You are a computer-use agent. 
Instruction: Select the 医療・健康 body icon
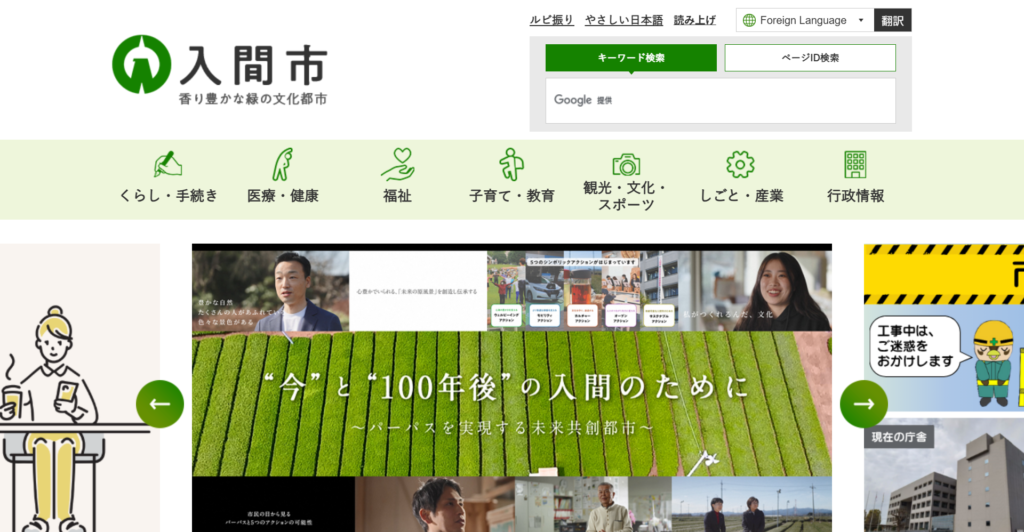283,163
